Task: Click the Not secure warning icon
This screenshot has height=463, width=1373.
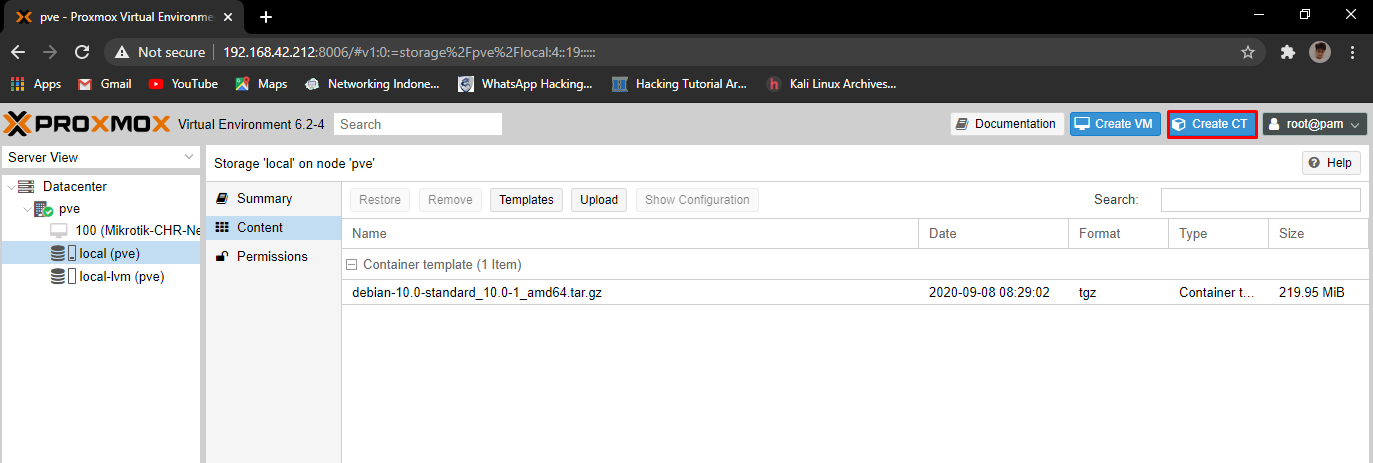Action: (122, 52)
